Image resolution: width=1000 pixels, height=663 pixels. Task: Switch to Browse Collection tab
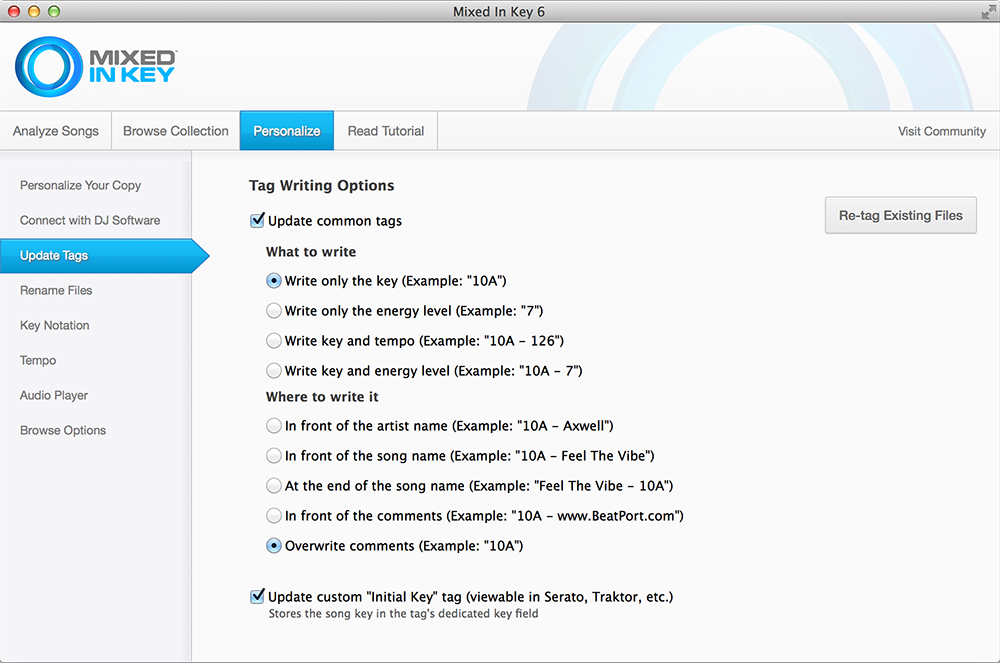[176, 131]
